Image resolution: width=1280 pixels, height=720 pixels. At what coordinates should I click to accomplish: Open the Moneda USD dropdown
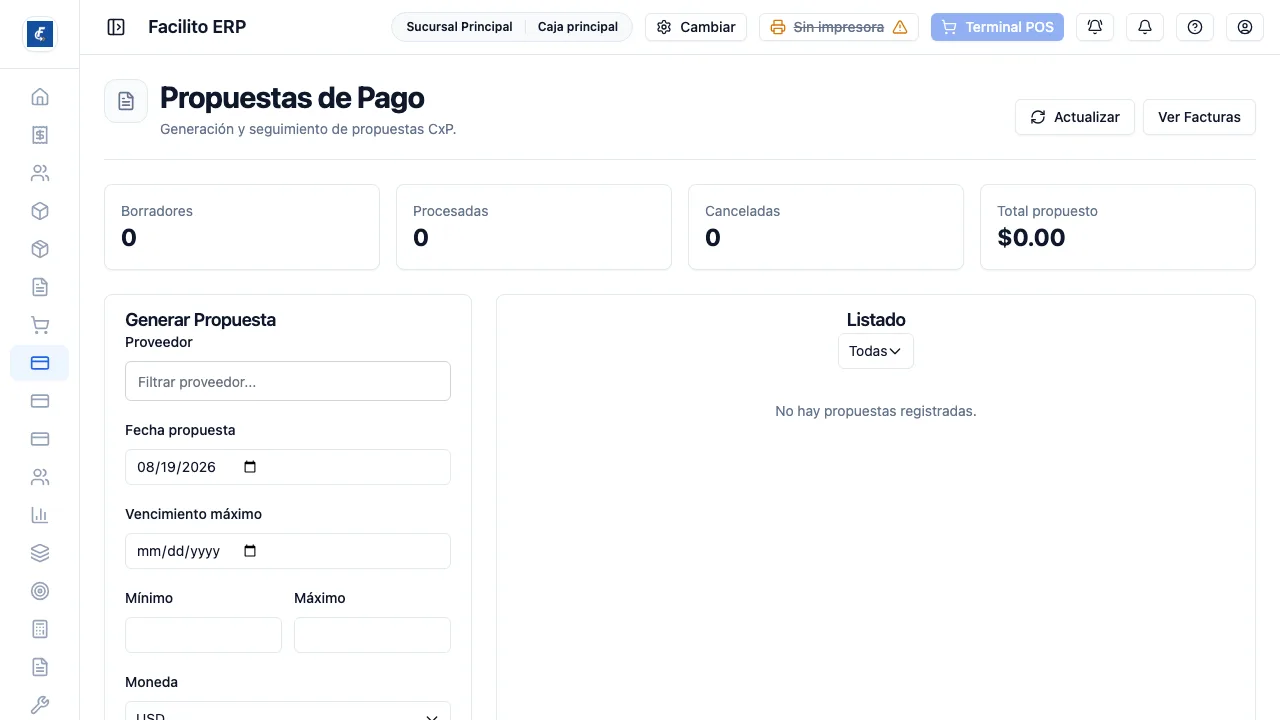[288, 711]
